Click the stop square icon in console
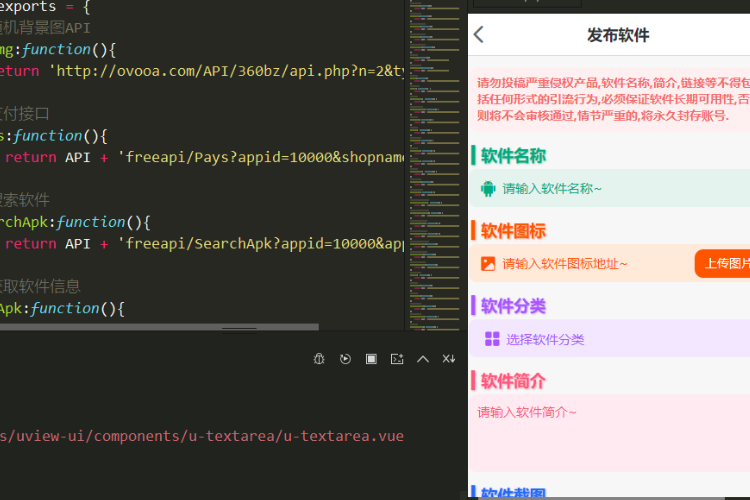The width and height of the screenshot is (750, 500). coord(371,359)
